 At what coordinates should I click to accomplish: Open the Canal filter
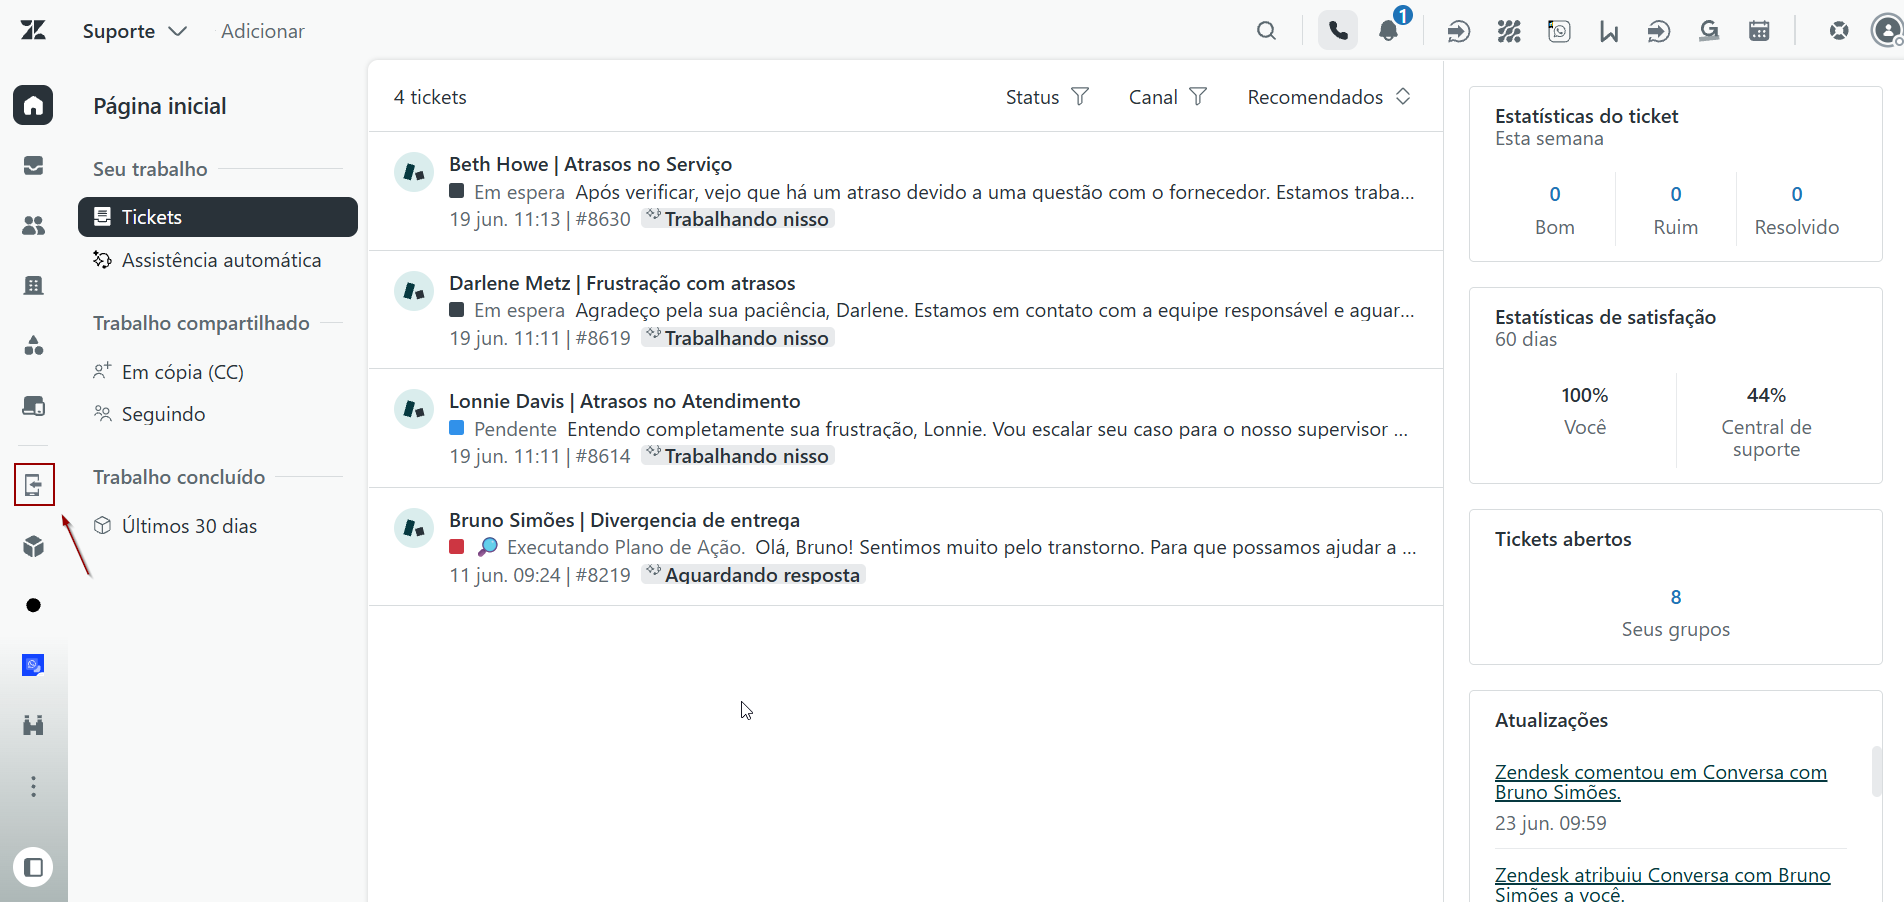click(1168, 97)
